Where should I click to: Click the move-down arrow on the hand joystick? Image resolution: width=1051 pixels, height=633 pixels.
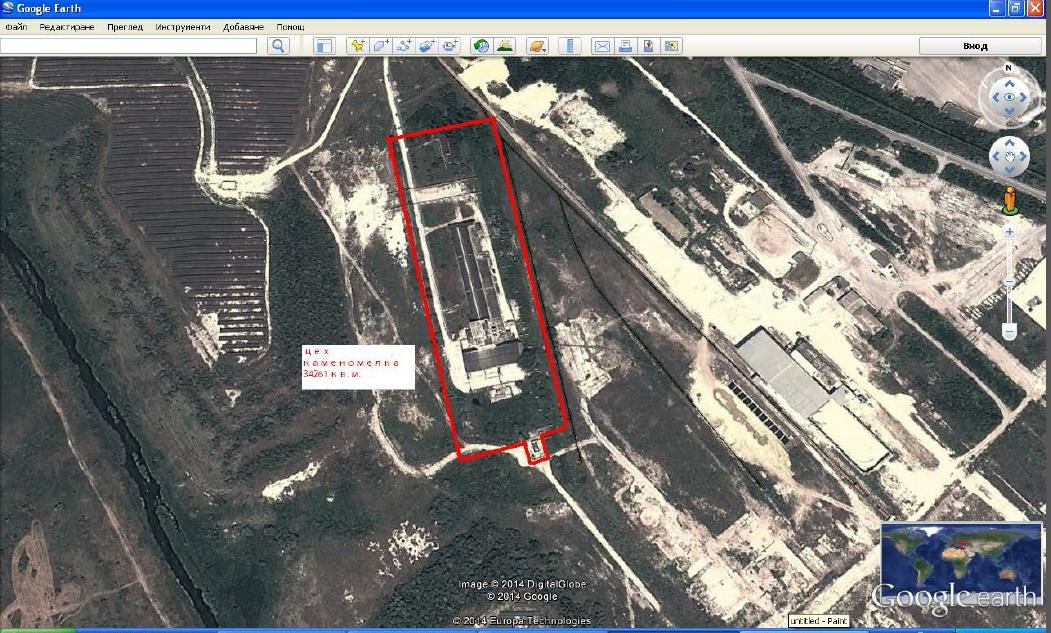pyautogui.click(x=1009, y=170)
